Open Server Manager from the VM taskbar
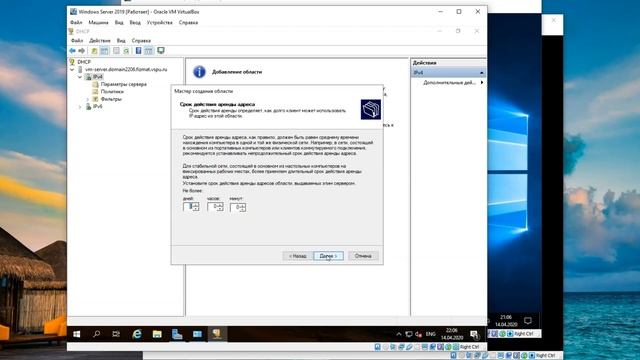Viewport: 640px width, 360px height. click(x=177, y=334)
